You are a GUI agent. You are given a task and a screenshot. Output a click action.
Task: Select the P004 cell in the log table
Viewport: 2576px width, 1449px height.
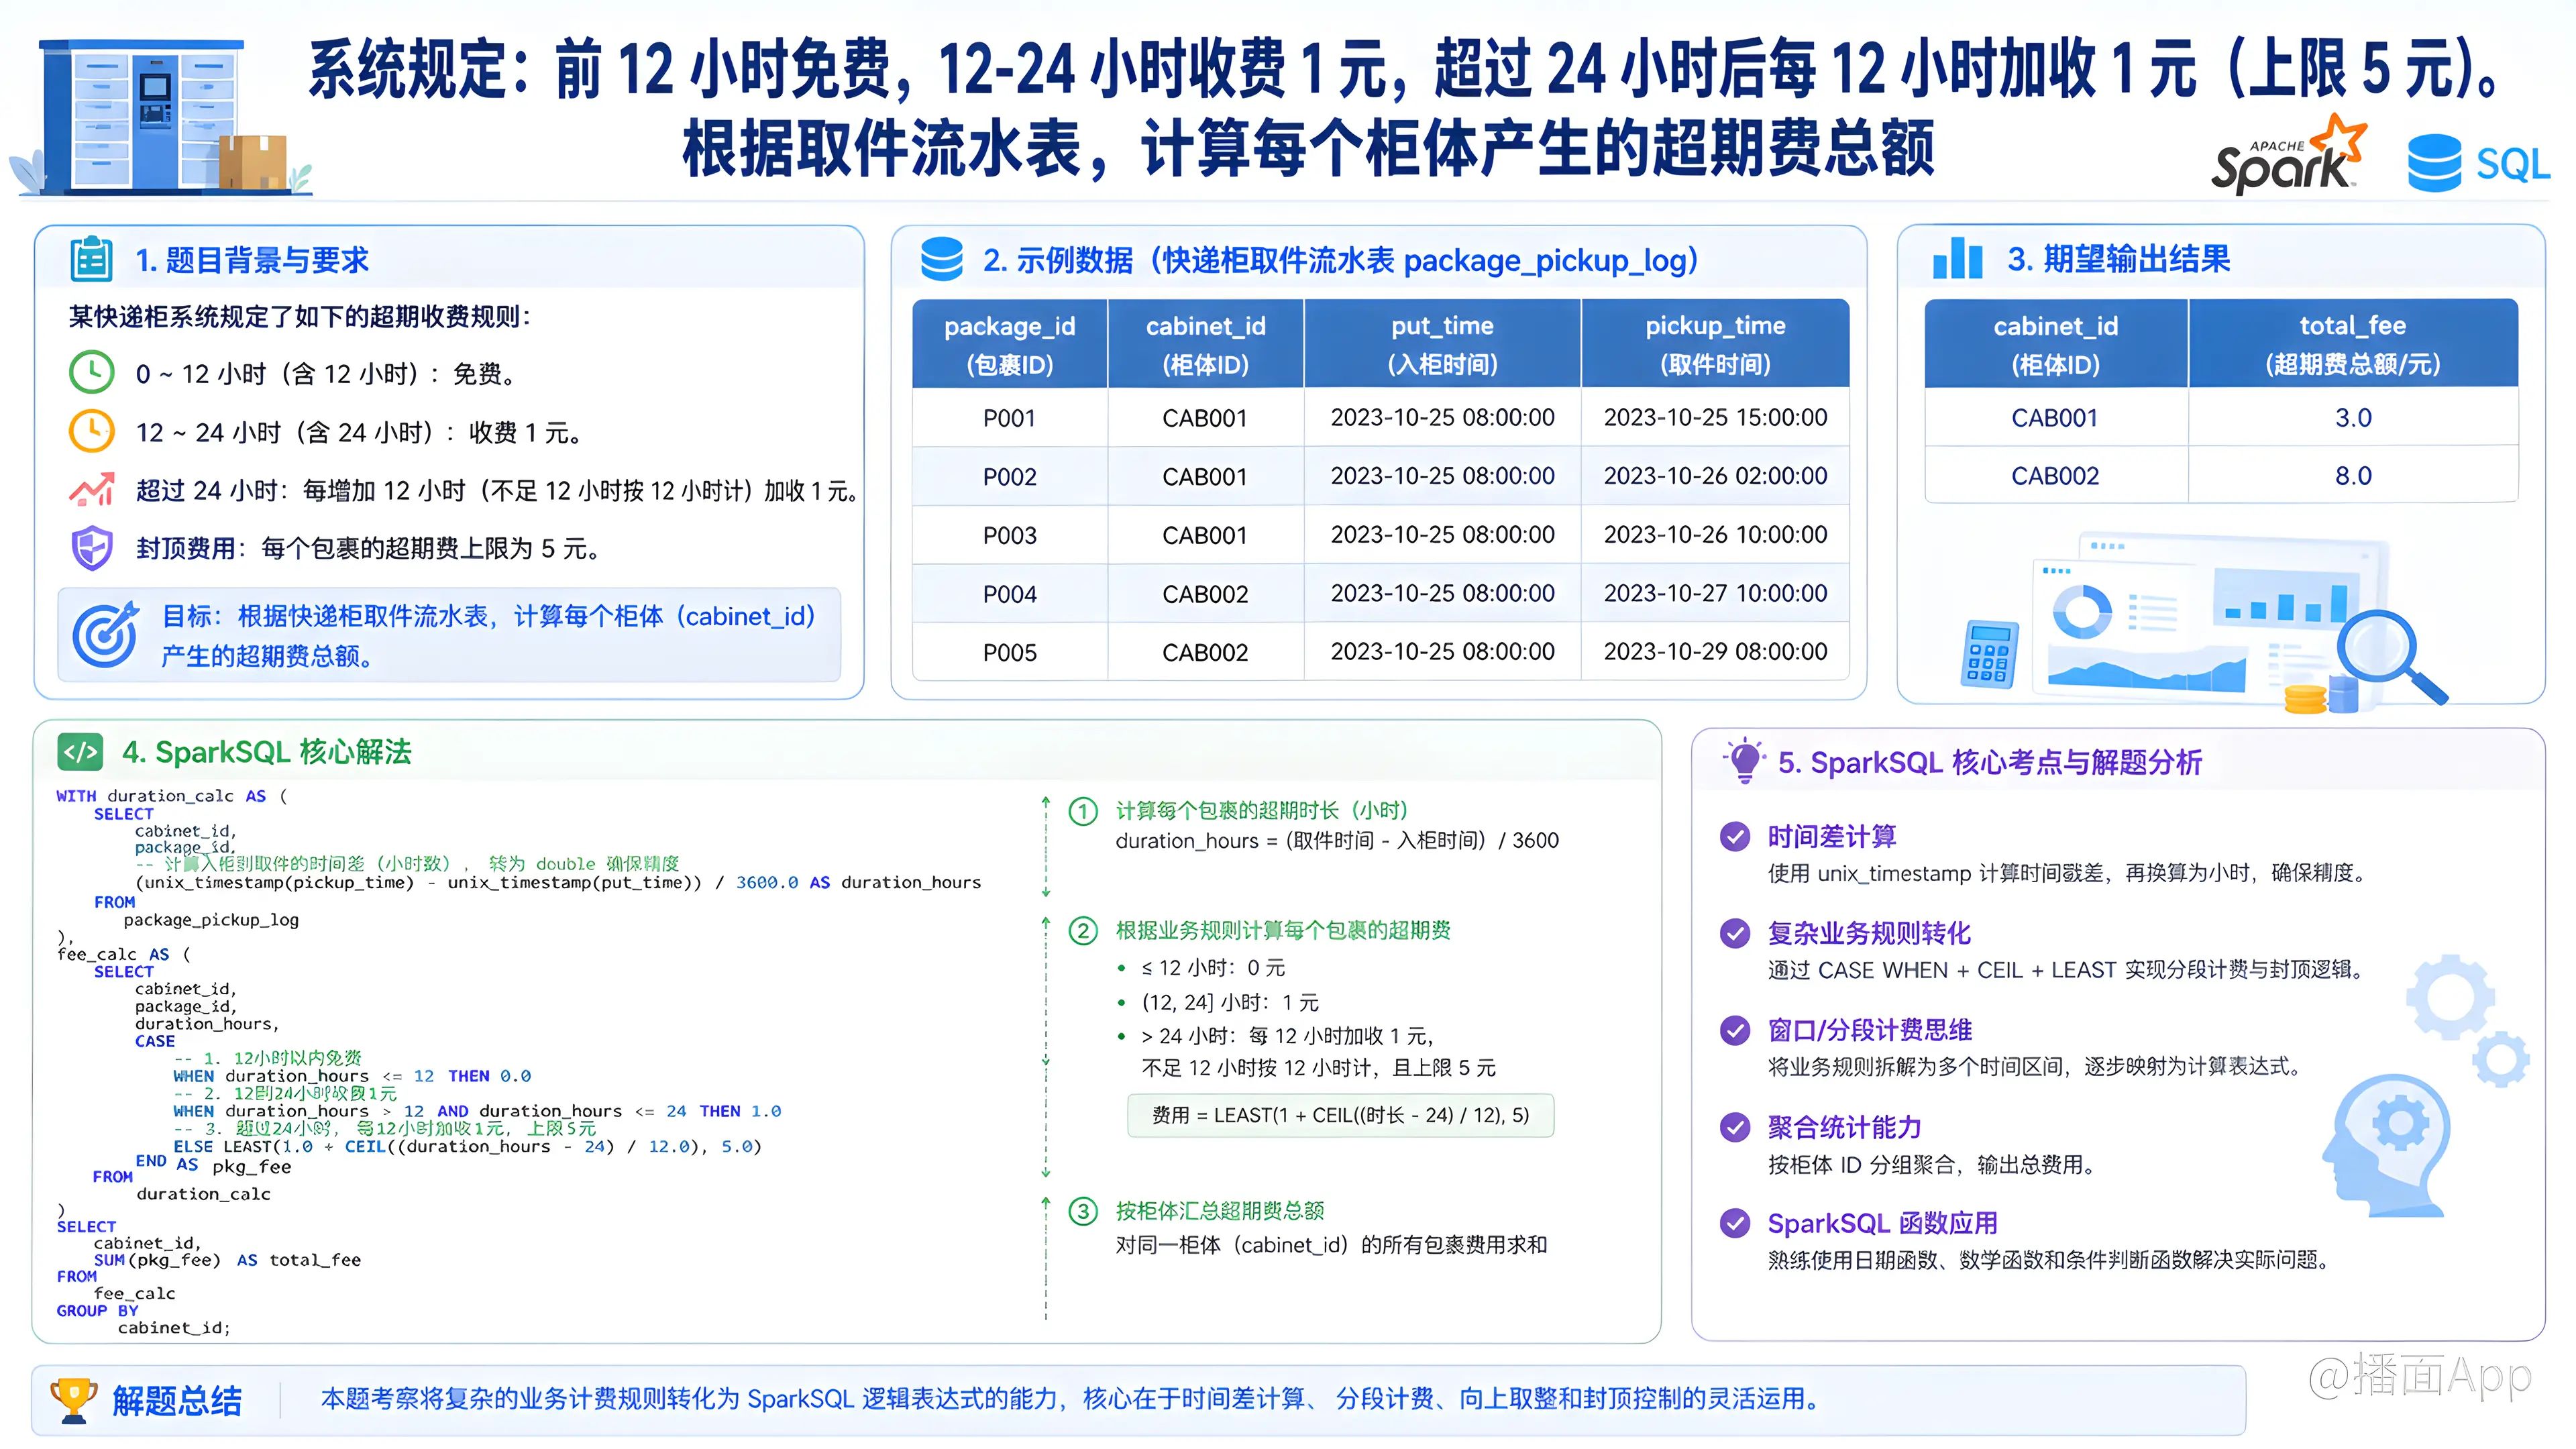click(x=1009, y=594)
